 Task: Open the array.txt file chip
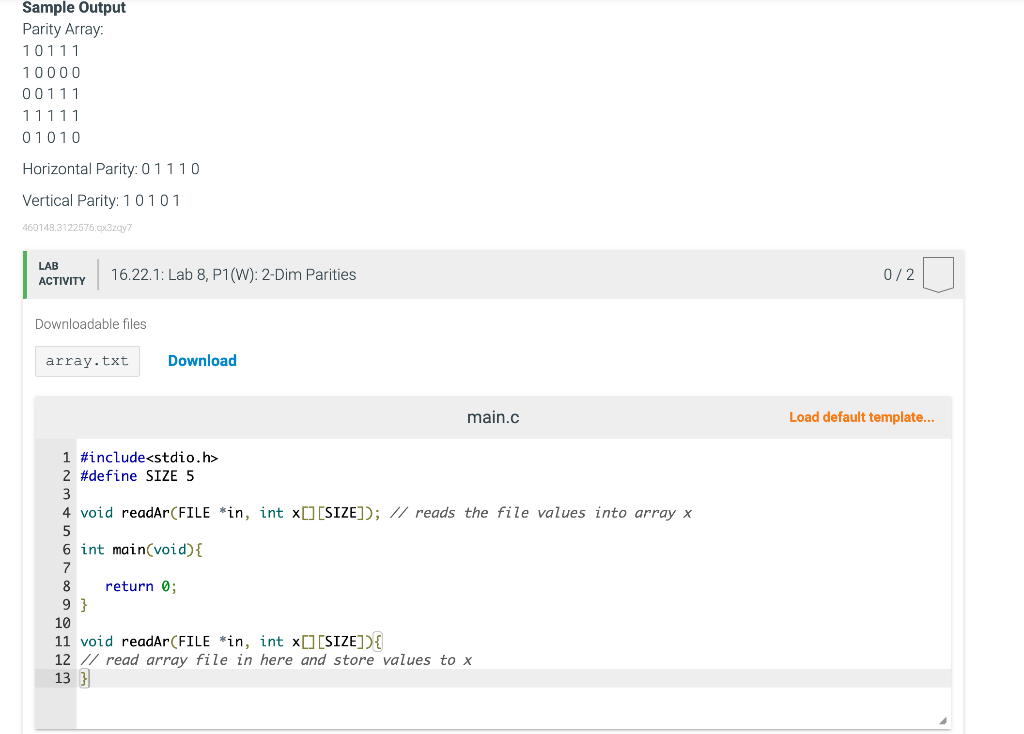click(x=87, y=361)
